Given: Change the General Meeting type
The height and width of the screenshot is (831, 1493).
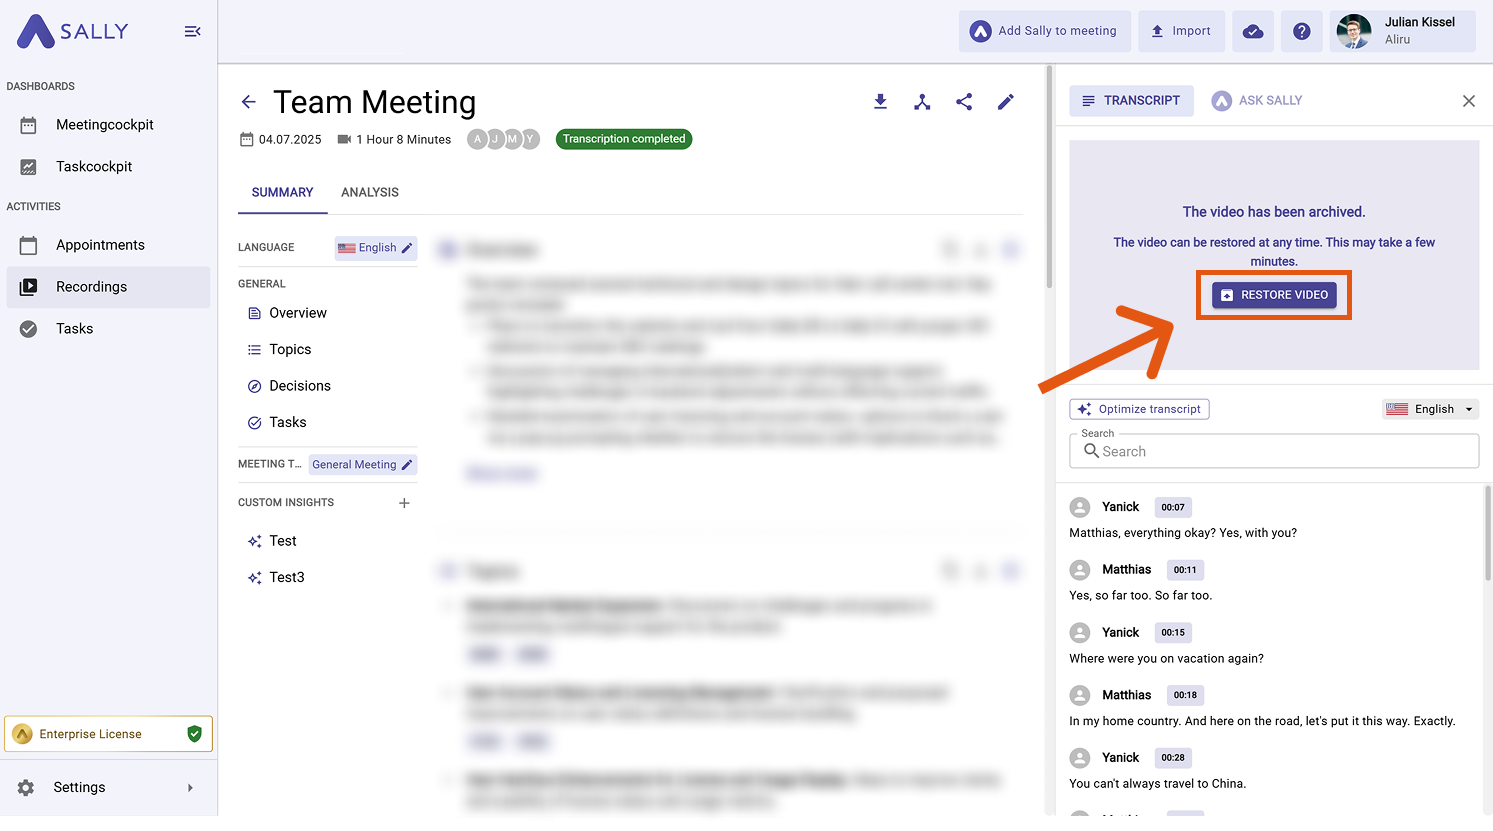Looking at the screenshot, I should [x=362, y=465].
